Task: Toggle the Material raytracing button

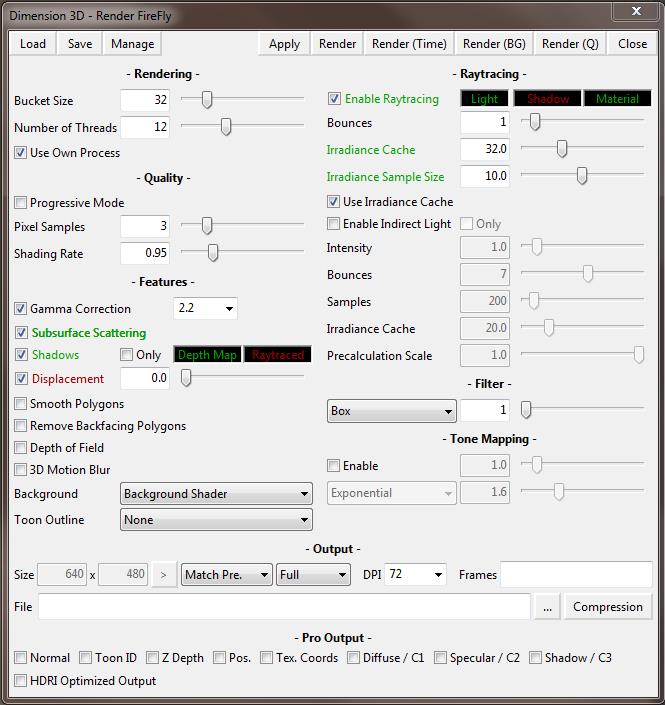Action: pyautogui.click(x=617, y=99)
